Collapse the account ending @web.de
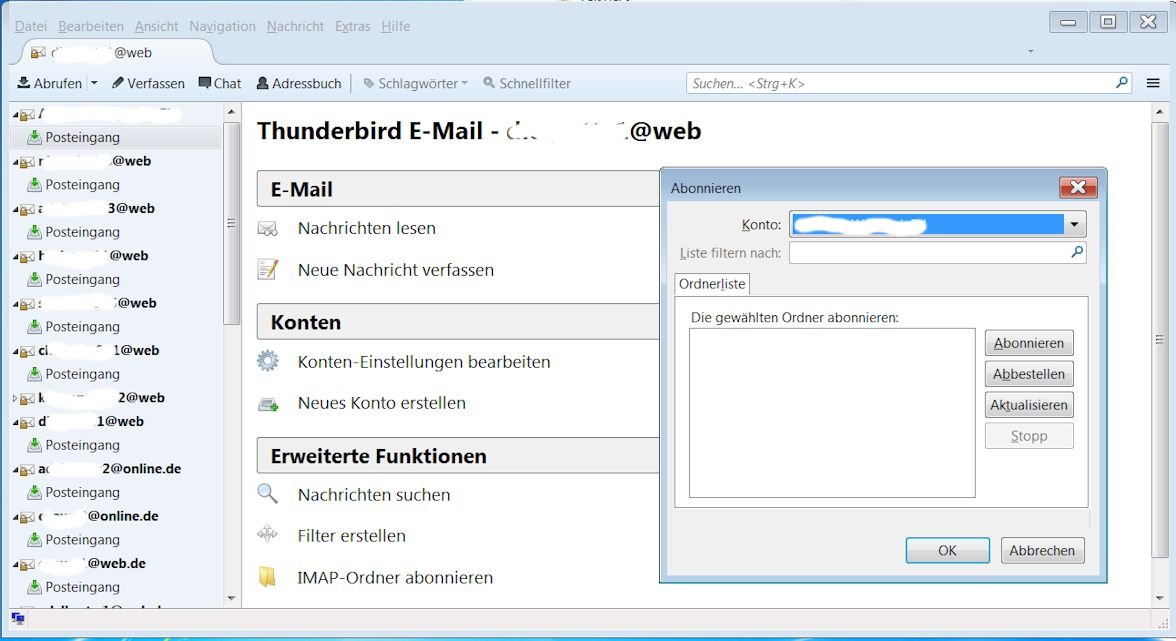The width and height of the screenshot is (1176, 641). (16, 564)
